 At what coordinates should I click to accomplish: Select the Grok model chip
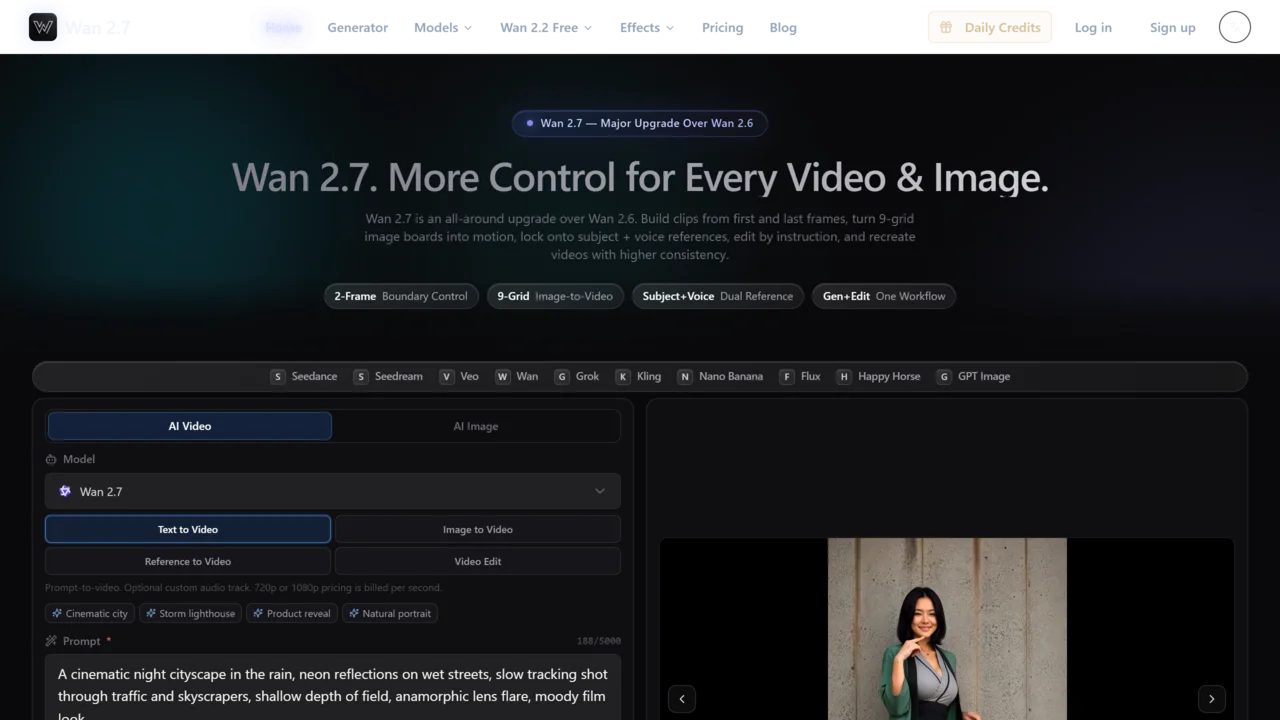pyautogui.click(x=577, y=376)
